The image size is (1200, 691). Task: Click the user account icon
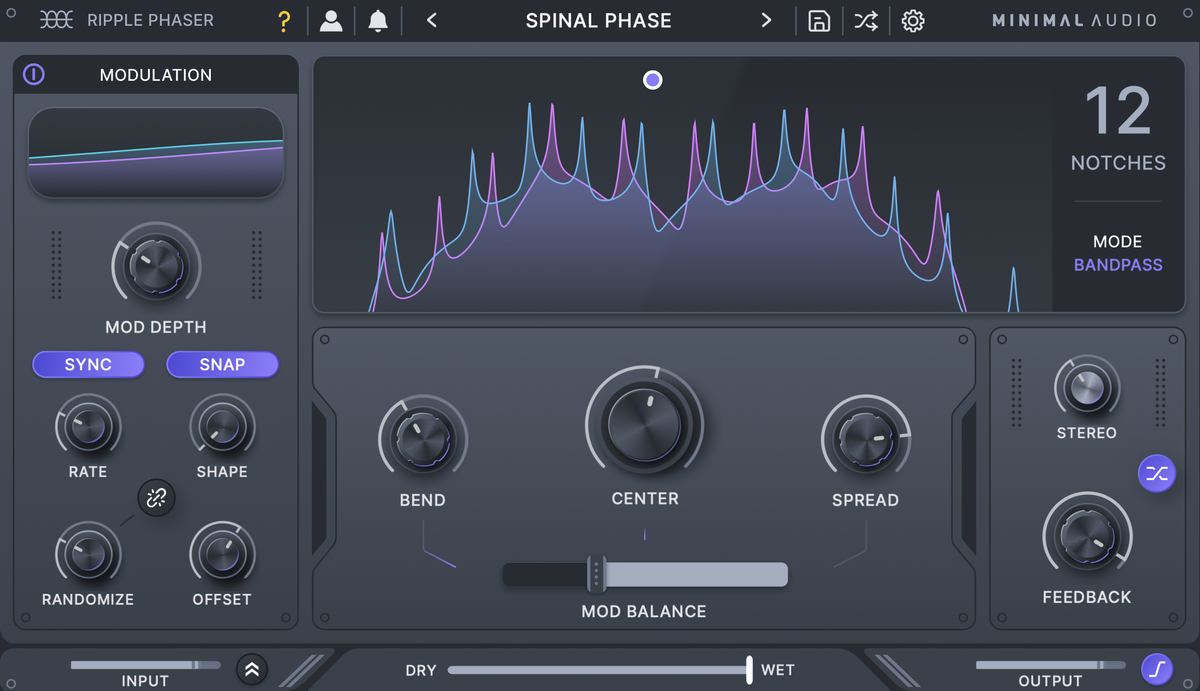331,20
